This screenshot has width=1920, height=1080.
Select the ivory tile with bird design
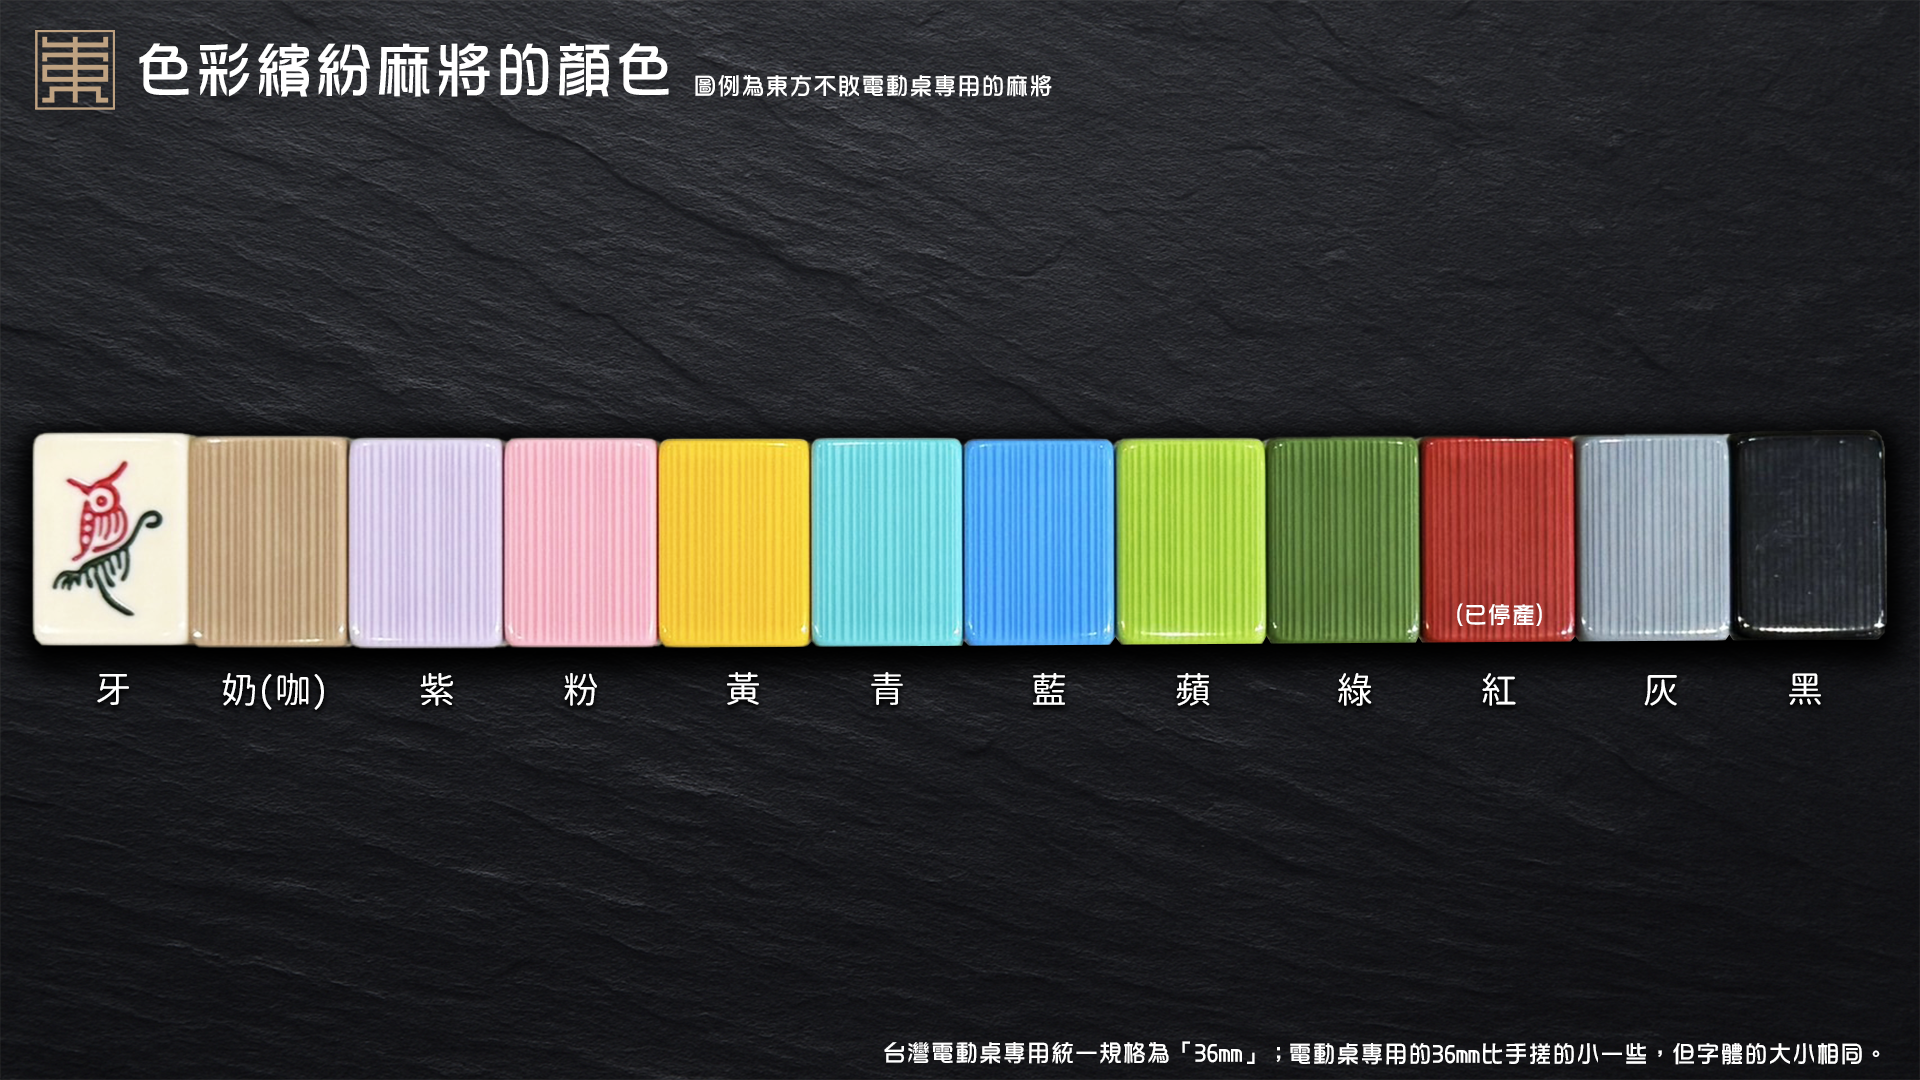click(x=111, y=539)
